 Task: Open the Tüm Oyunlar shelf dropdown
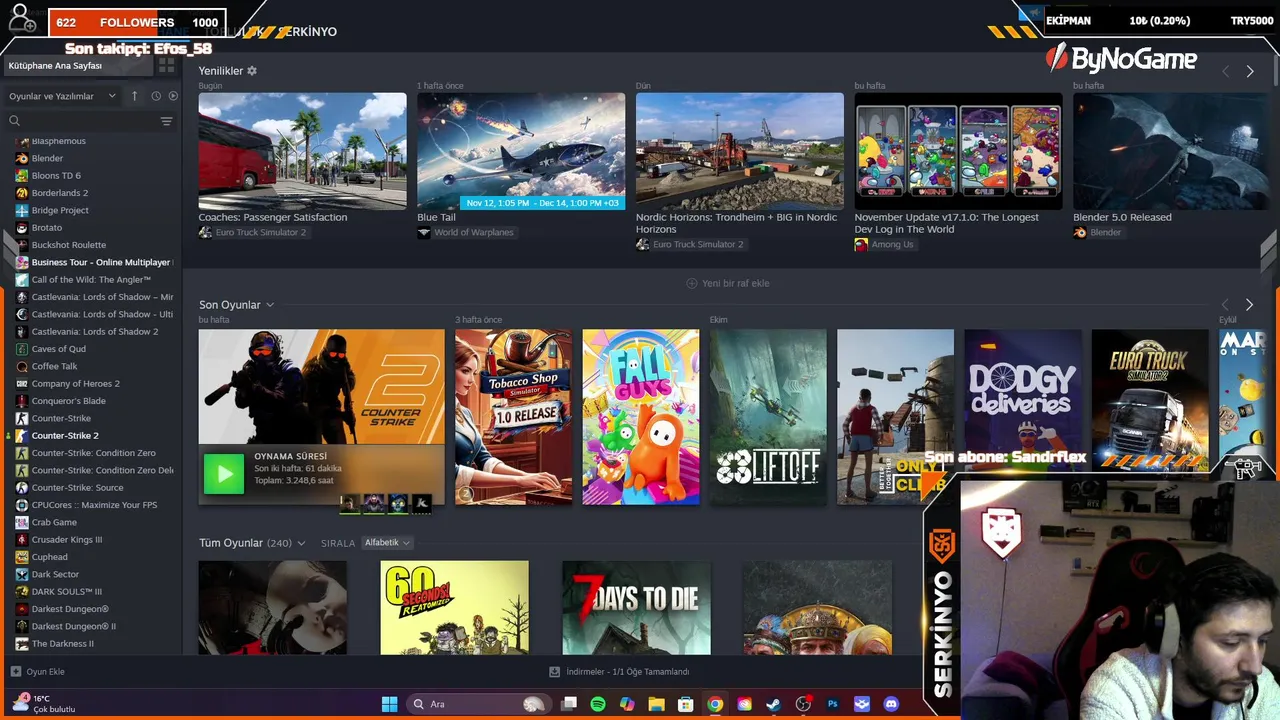click(x=301, y=543)
